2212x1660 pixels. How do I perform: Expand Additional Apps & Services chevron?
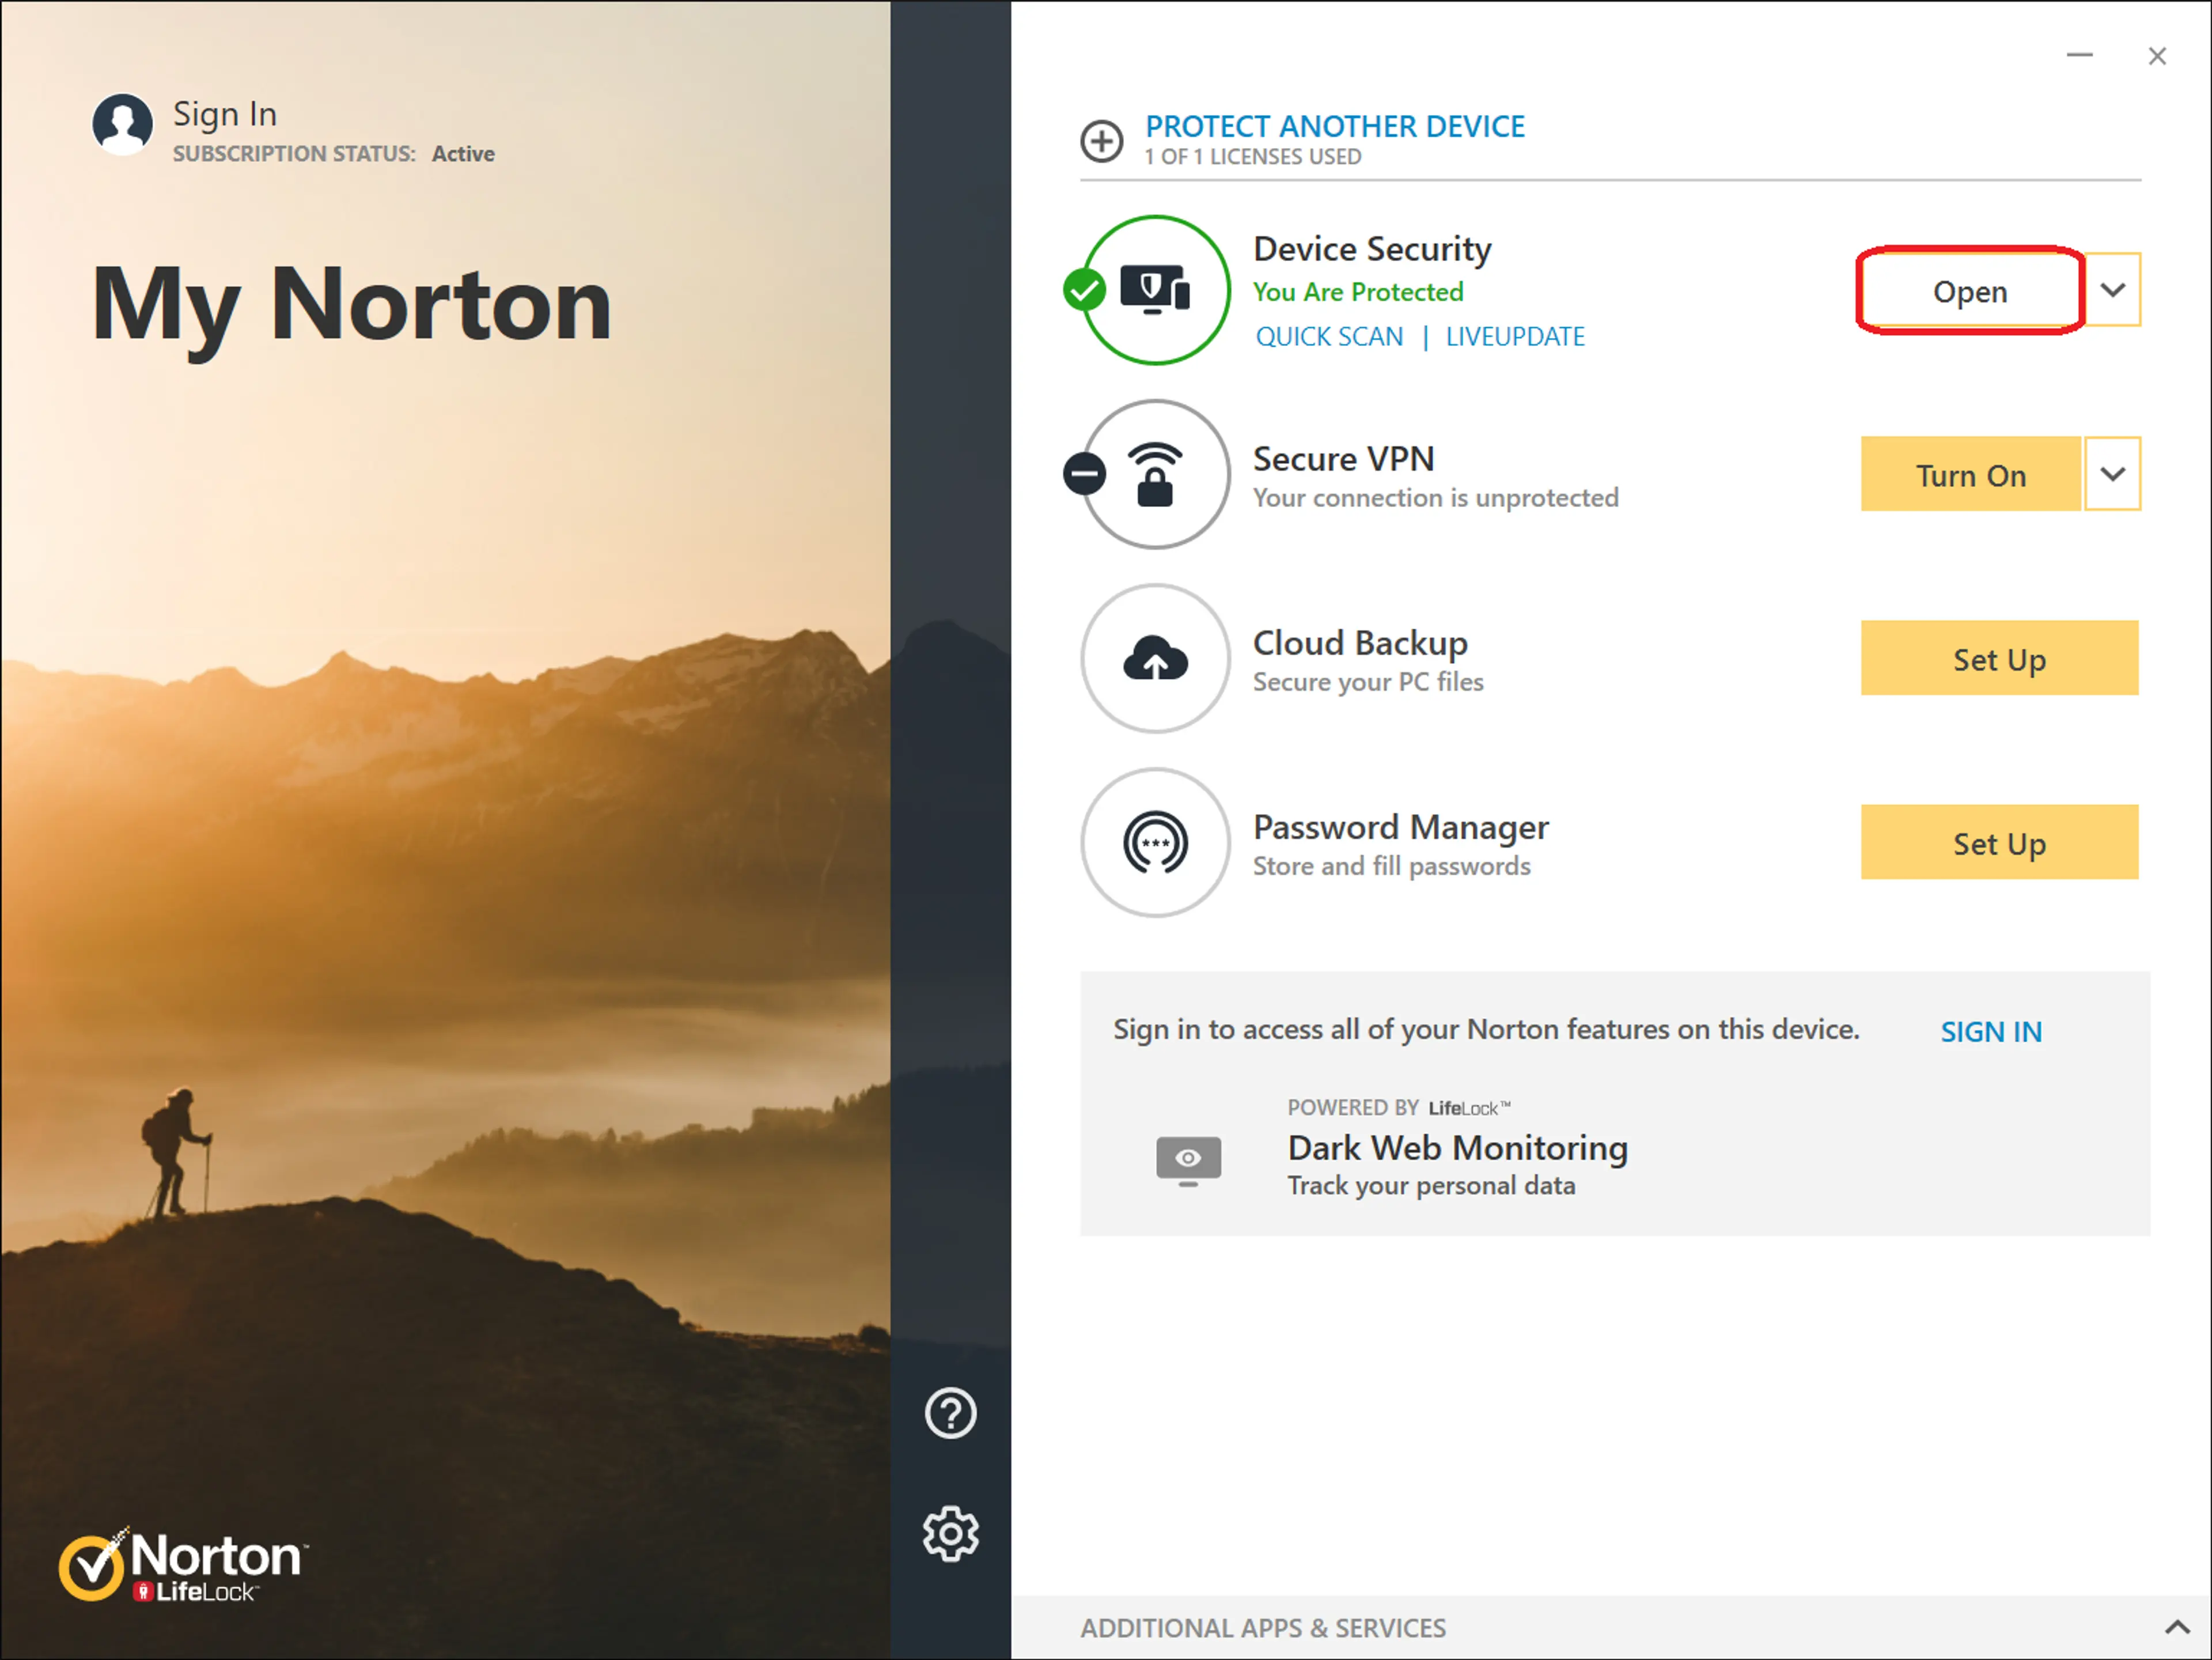click(x=2176, y=1628)
